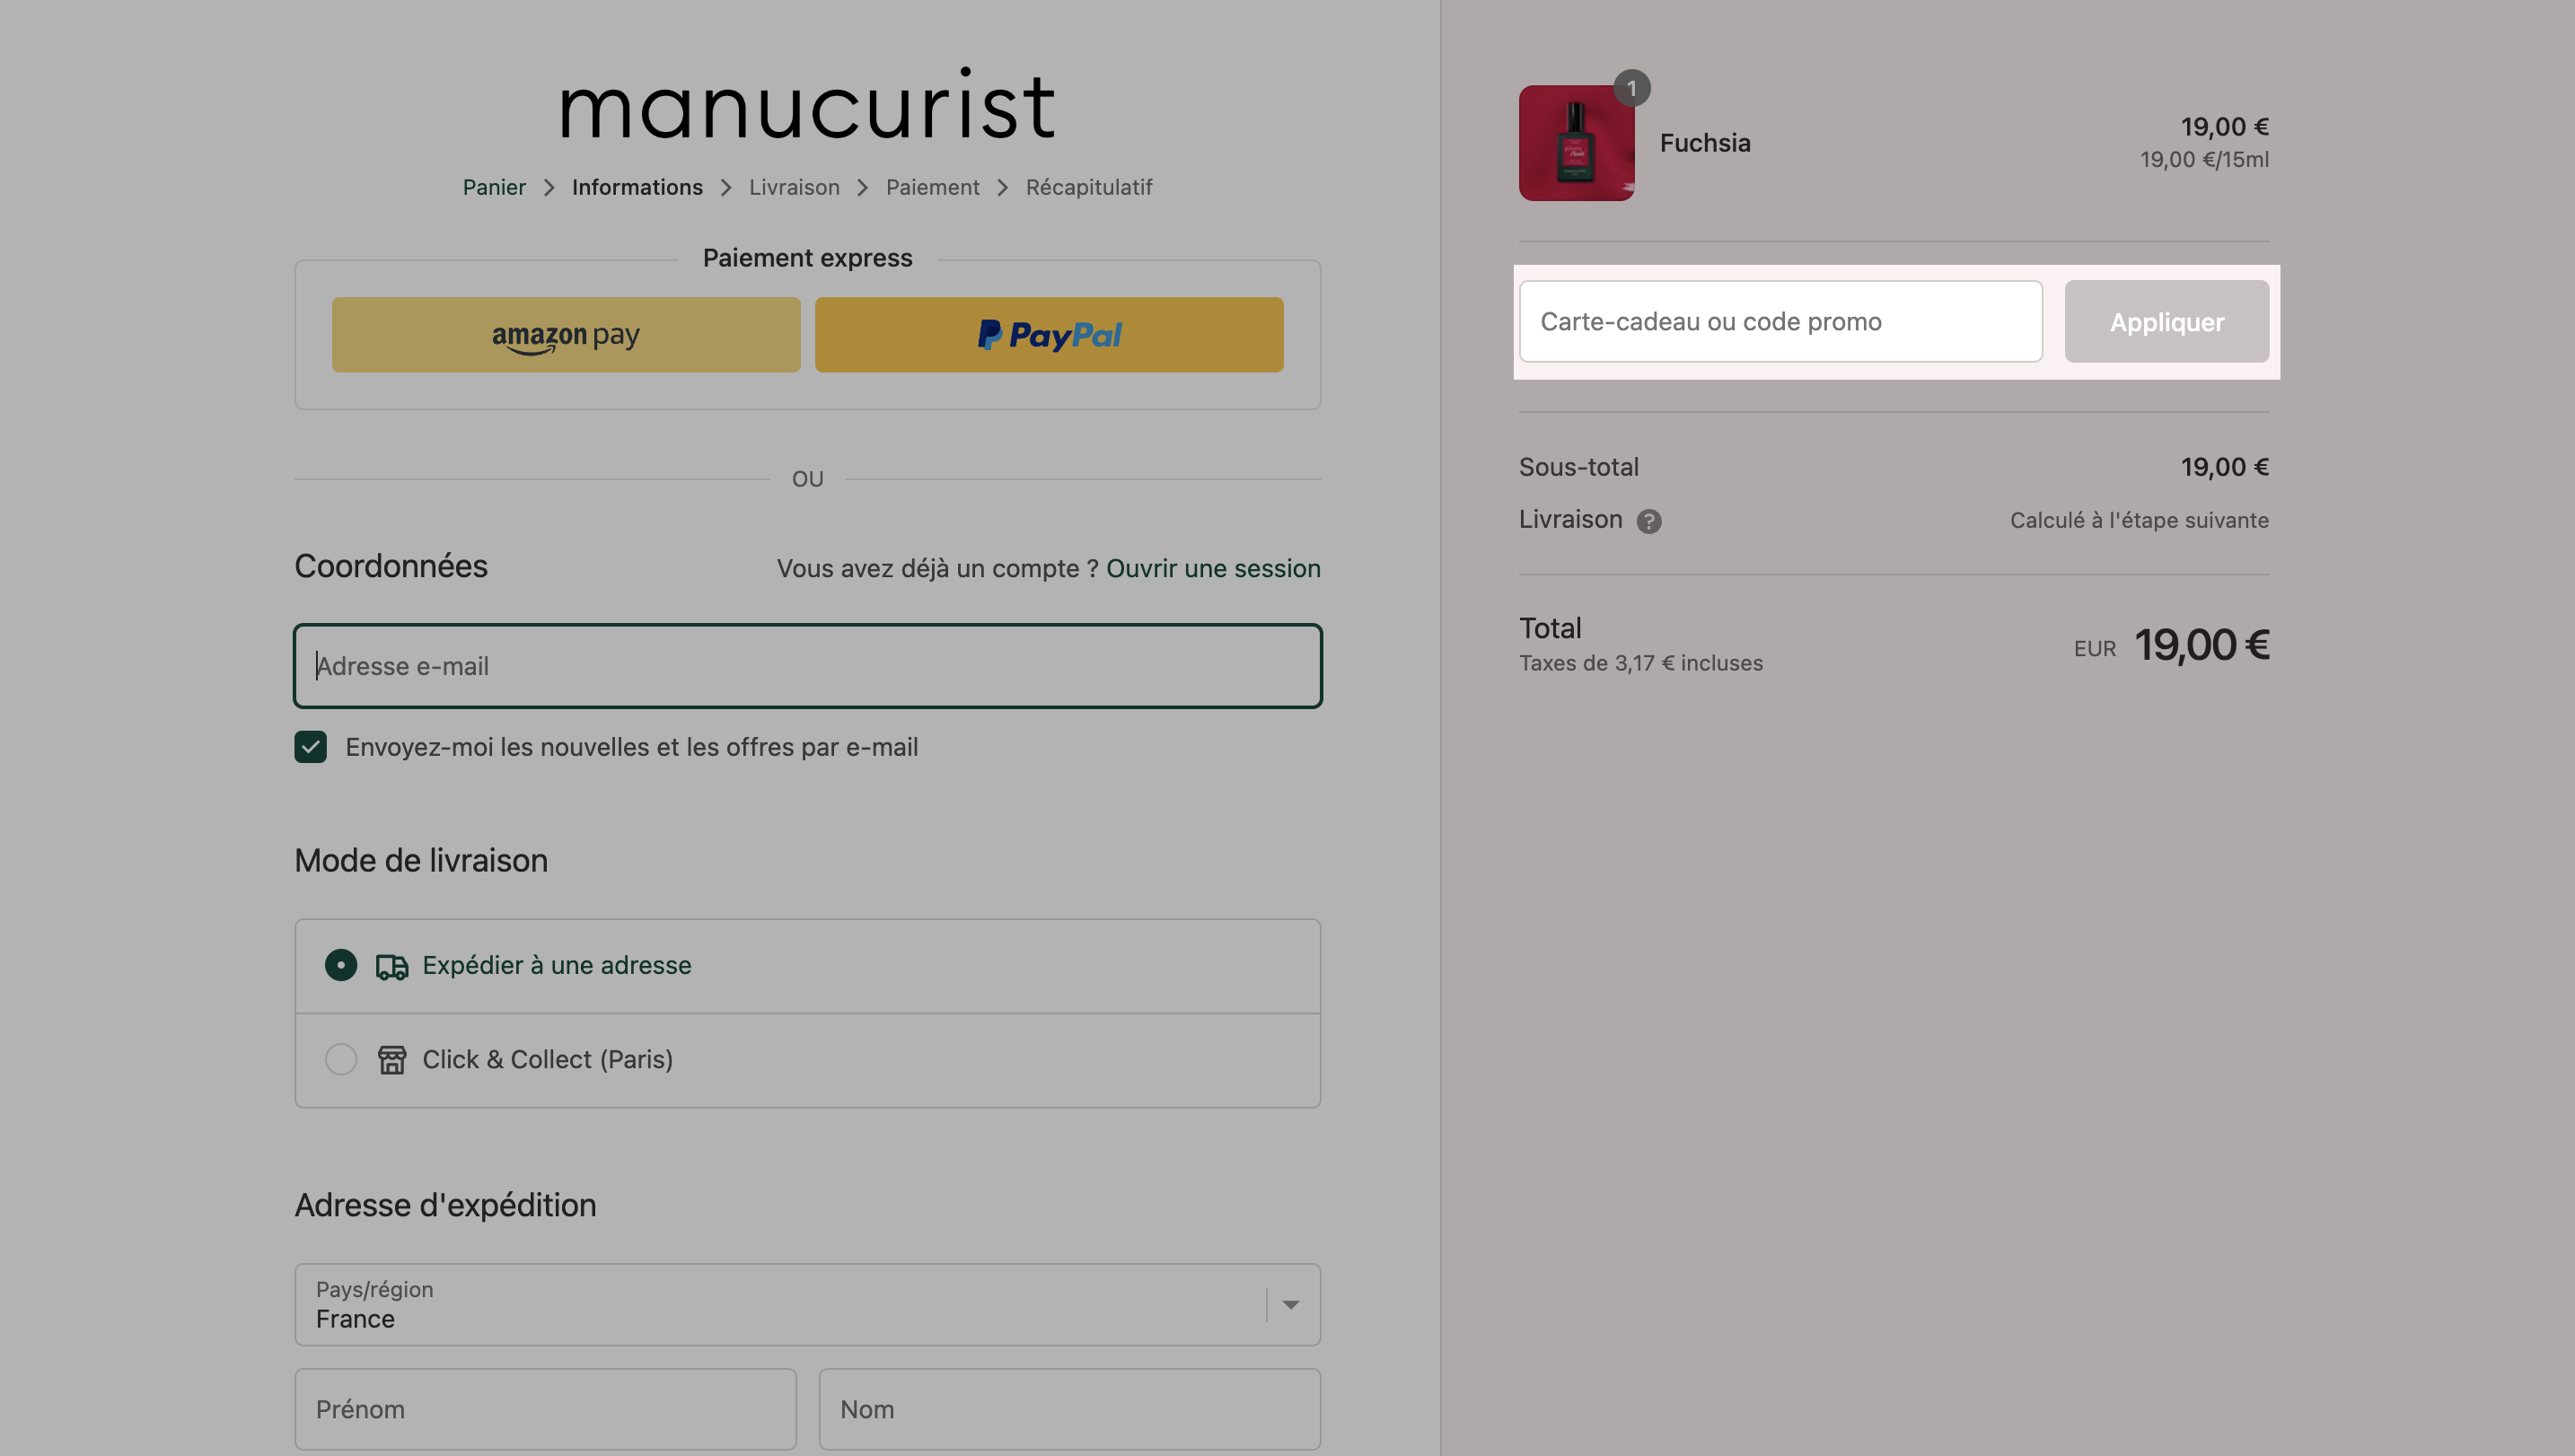Select Expédier à une adresse radio option

click(x=341, y=965)
